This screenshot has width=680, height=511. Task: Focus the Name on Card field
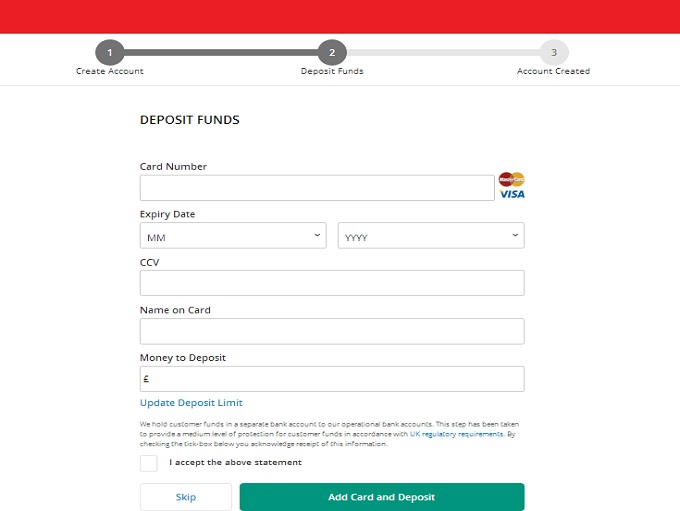tap(331, 331)
